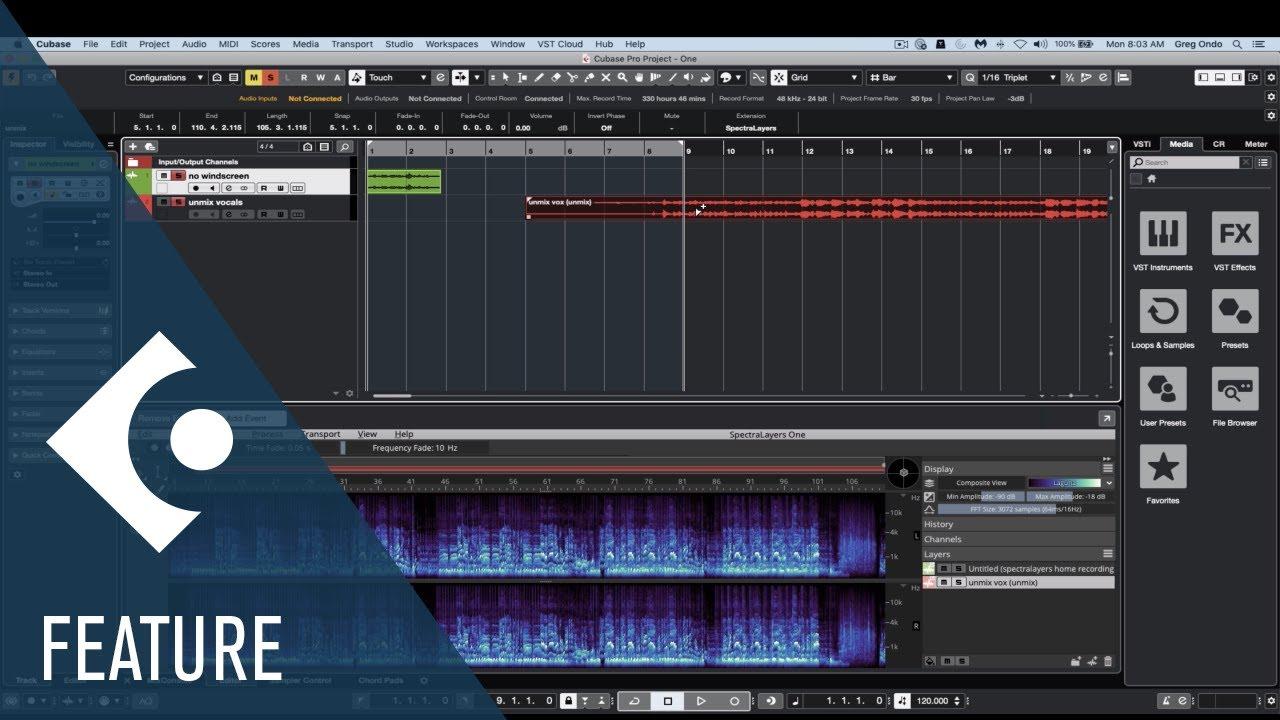Viewport: 1280px width, 720px height.
Task: Toggle global Read automation R button
Action: click(x=304, y=77)
